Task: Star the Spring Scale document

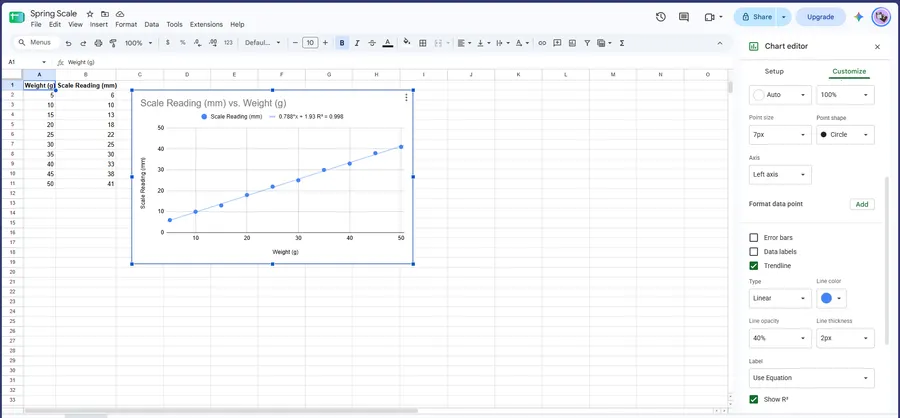Action: 90,14
